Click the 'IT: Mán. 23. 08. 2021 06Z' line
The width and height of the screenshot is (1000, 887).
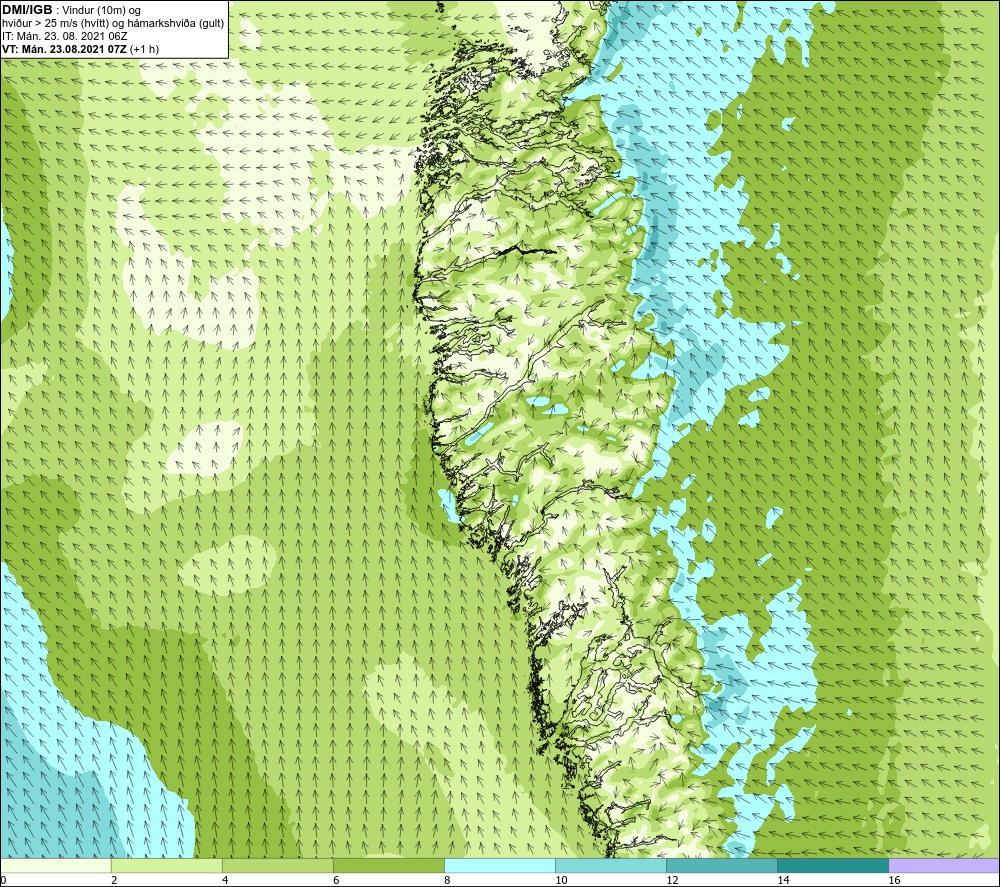[64, 36]
